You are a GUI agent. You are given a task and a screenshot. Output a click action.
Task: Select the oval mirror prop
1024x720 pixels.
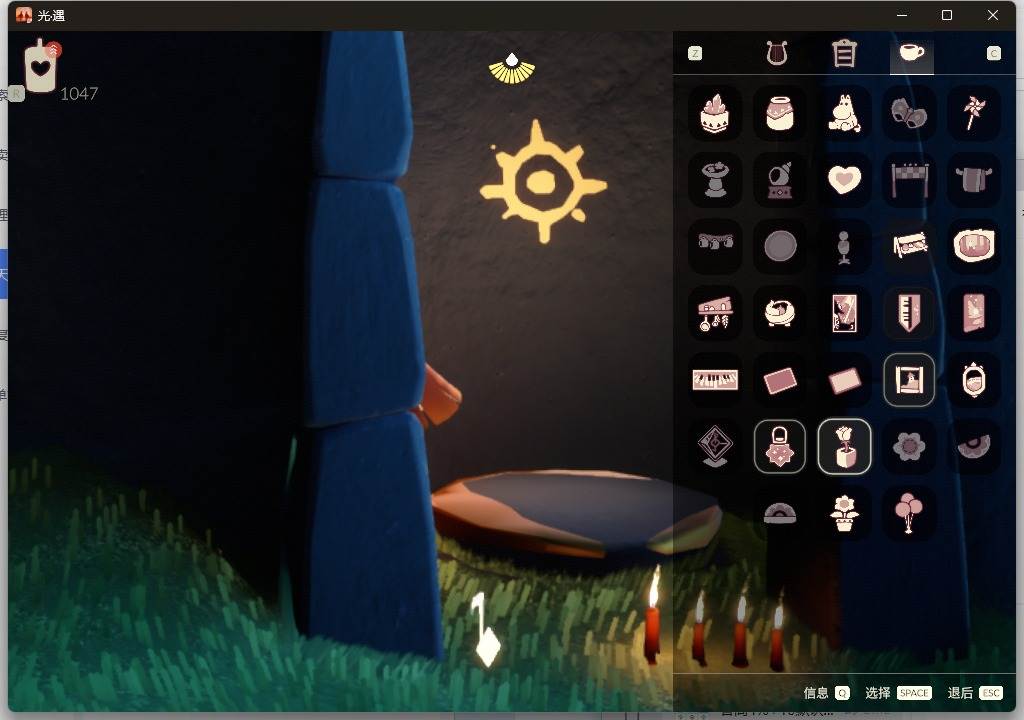click(x=974, y=379)
